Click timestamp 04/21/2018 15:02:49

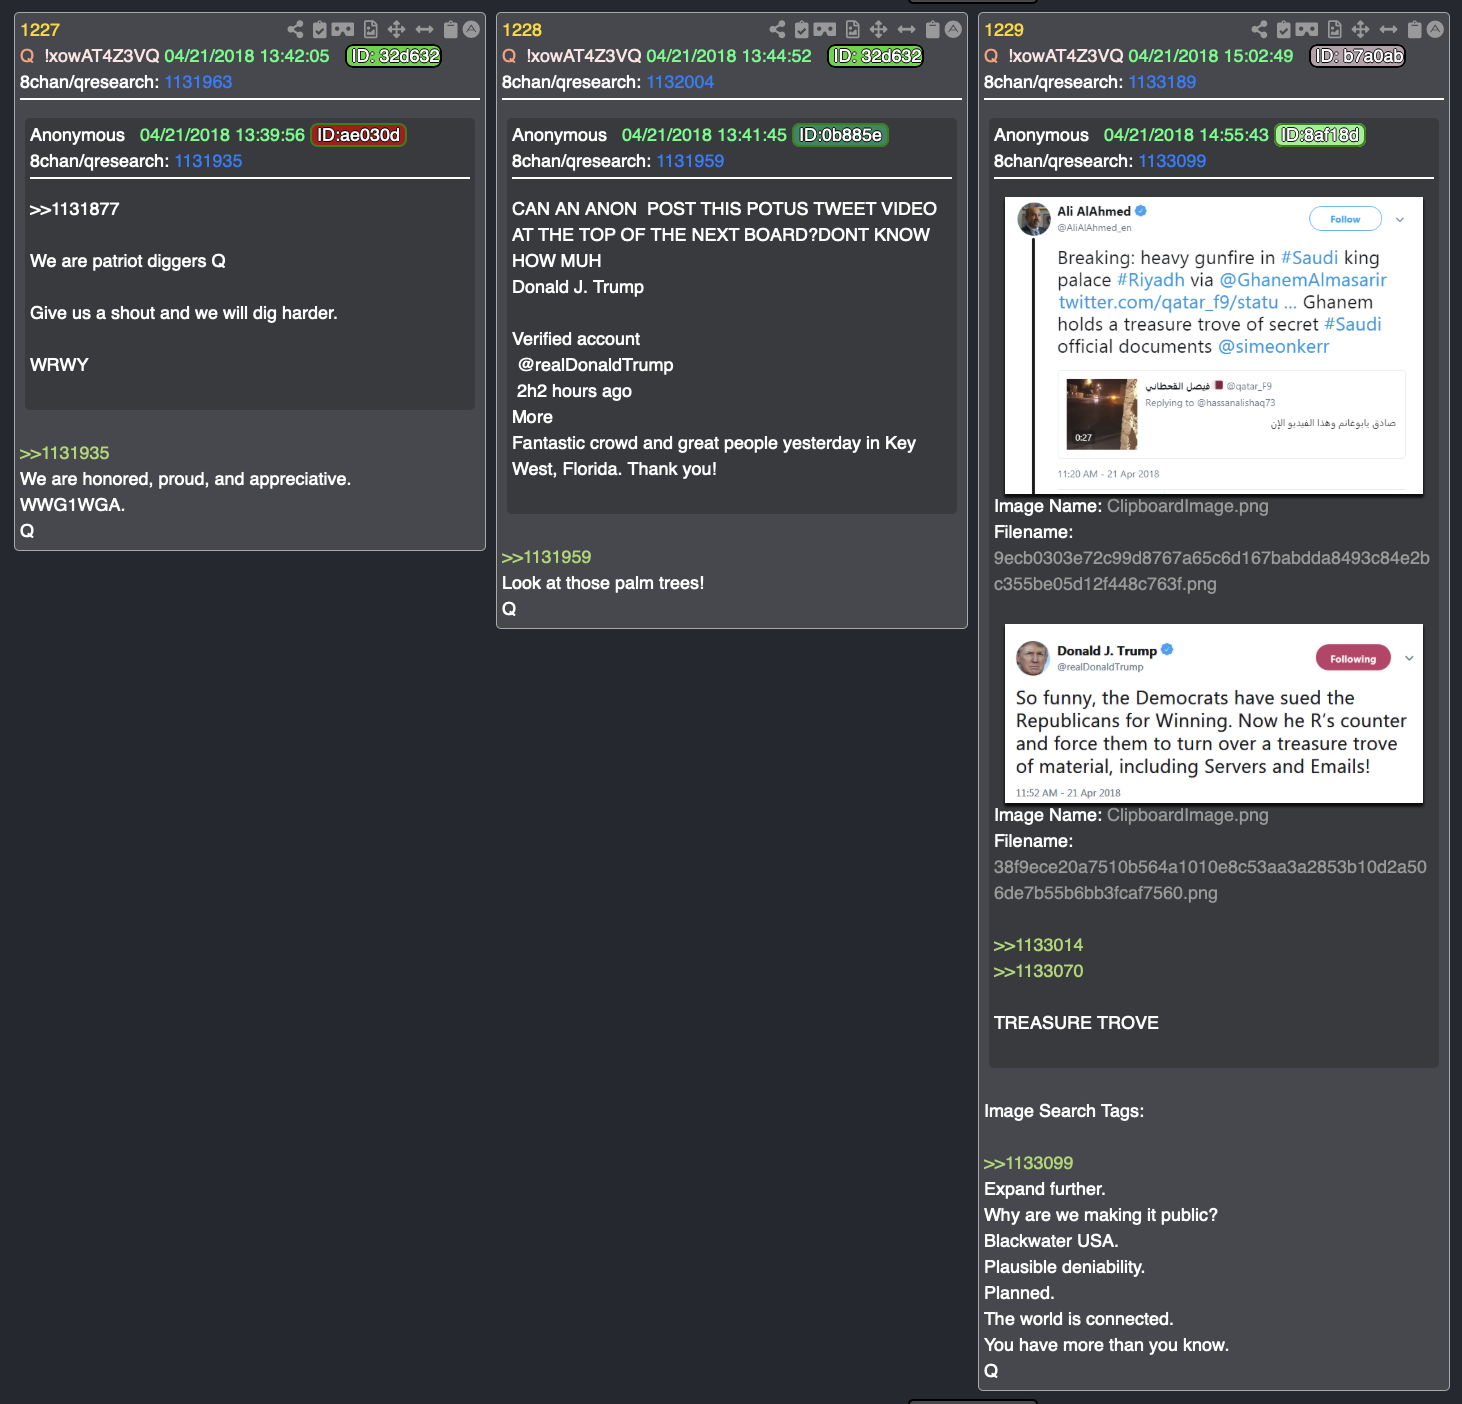pos(1211,56)
